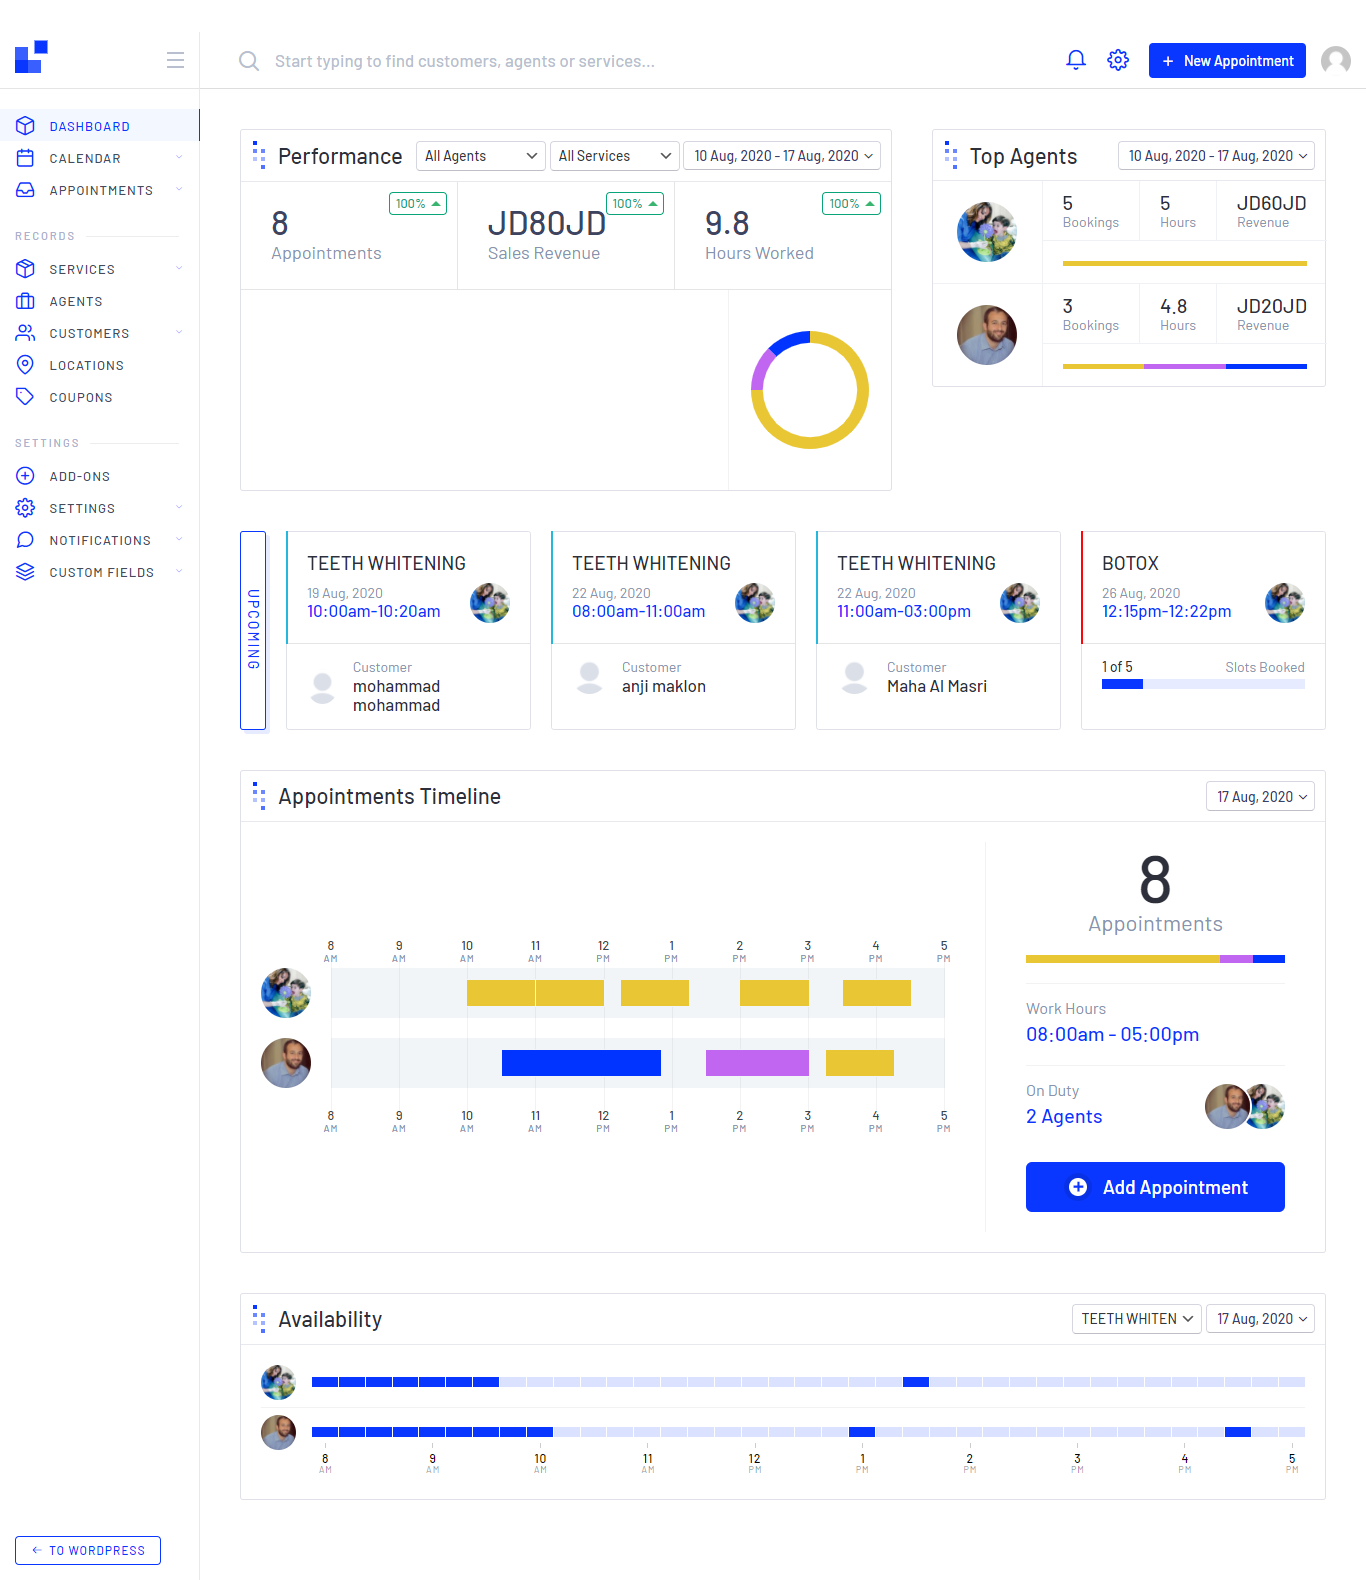Change the Appointments Timeline date selector
This screenshot has height=1580, width=1366.
[x=1260, y=797]
